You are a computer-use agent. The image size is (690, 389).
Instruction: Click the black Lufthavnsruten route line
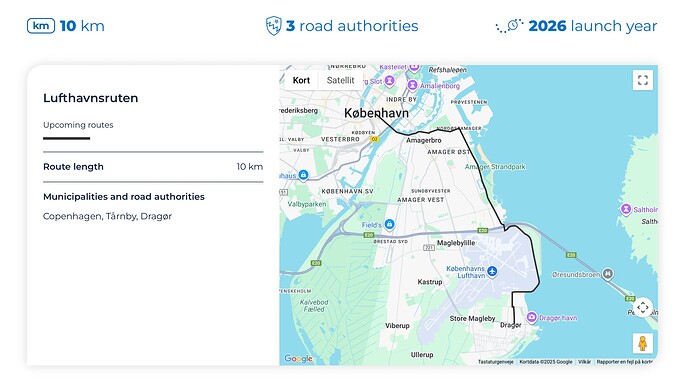point(487,189)
